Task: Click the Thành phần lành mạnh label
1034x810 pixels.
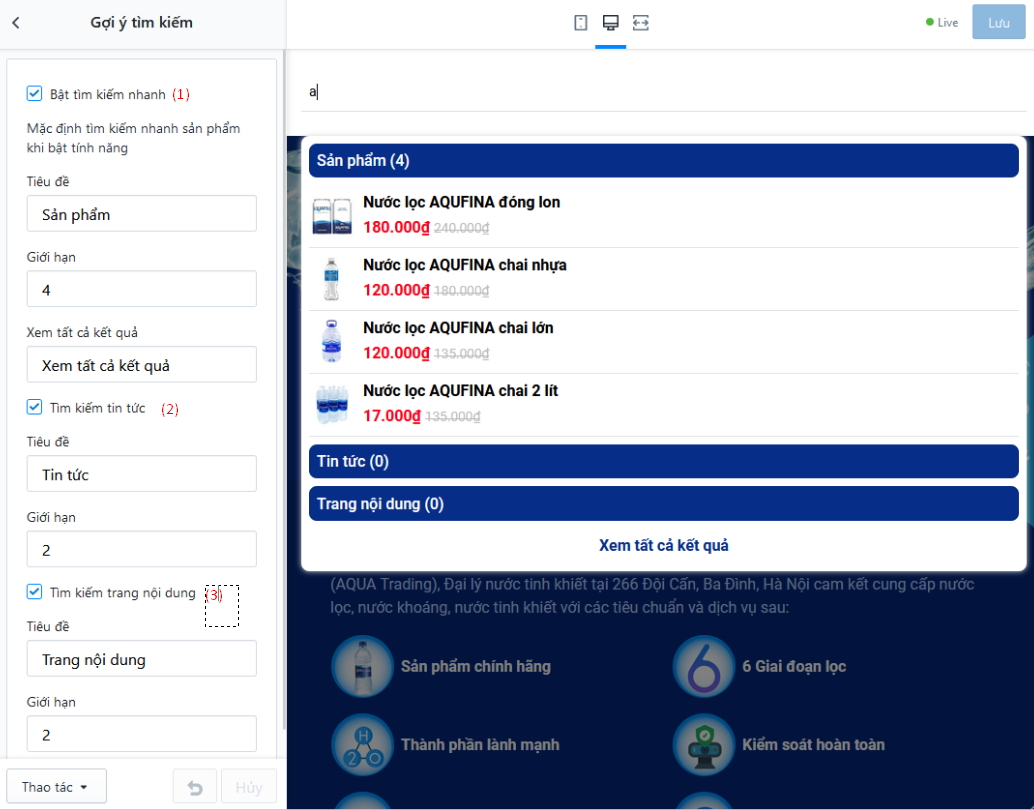Action: point(480,745)
